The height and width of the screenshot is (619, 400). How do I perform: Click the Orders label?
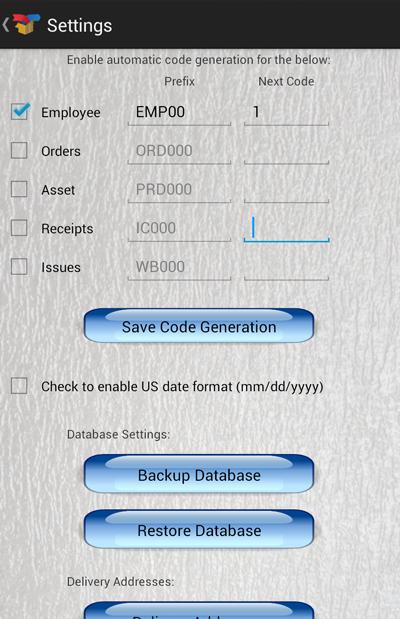[x=61, y=151]
